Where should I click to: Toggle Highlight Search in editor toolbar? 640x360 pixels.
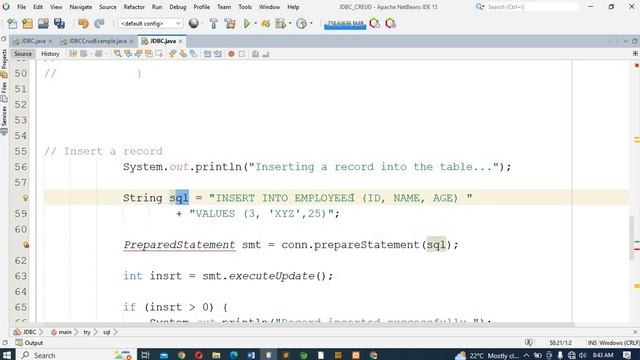(x=149, y=54)
